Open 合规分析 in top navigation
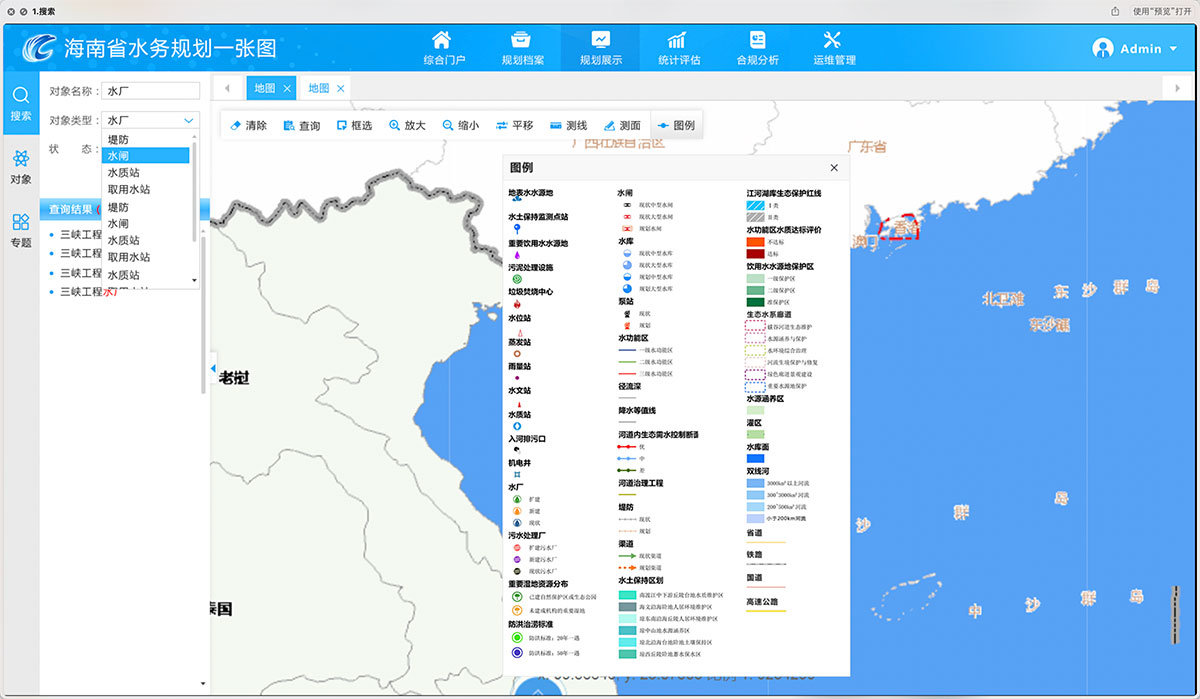Image resolution: width=1200 pixels, height=699 pixels. coord(757,48)
